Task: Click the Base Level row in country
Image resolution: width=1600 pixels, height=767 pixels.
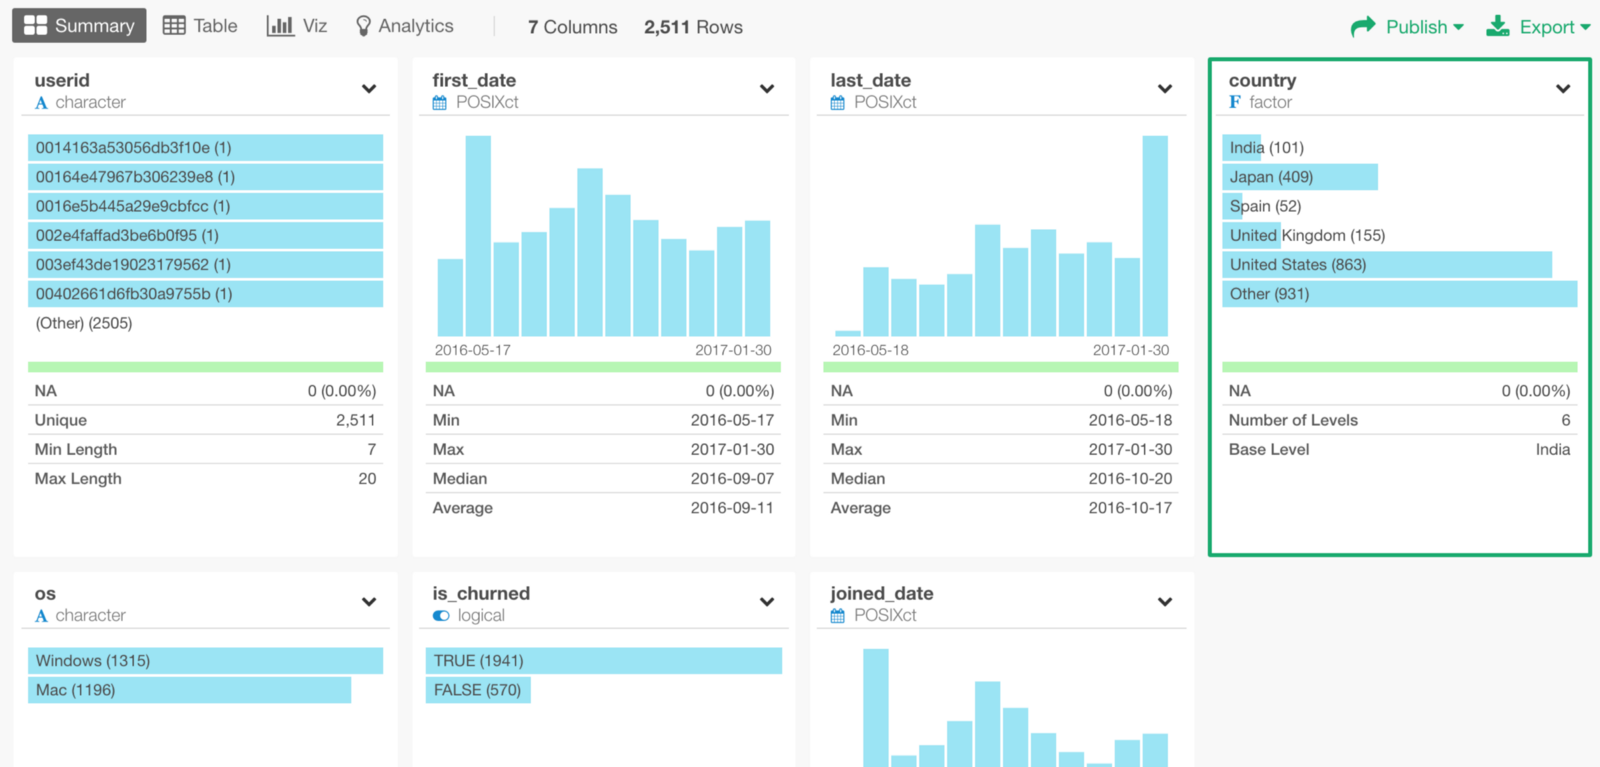Action: (x=1400, y=449)
